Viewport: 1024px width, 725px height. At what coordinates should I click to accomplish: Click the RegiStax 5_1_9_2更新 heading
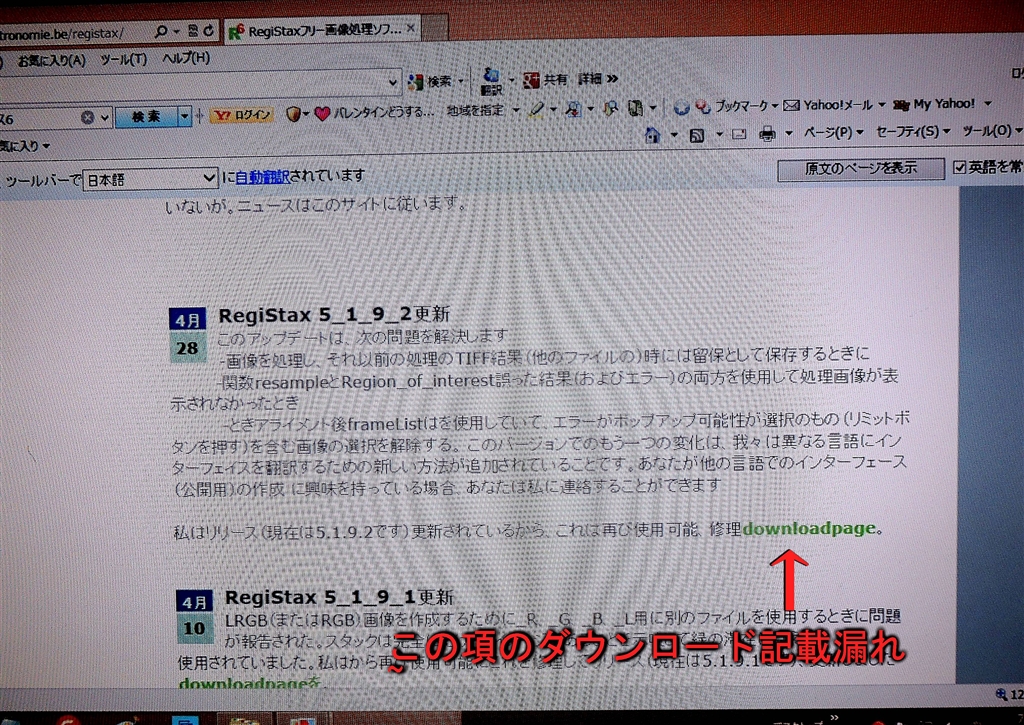point(334,315)
